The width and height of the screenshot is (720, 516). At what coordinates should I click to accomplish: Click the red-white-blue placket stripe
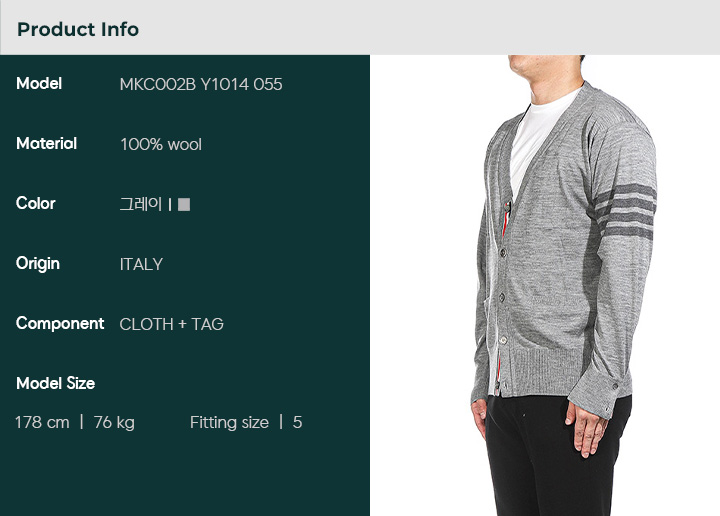506,219
